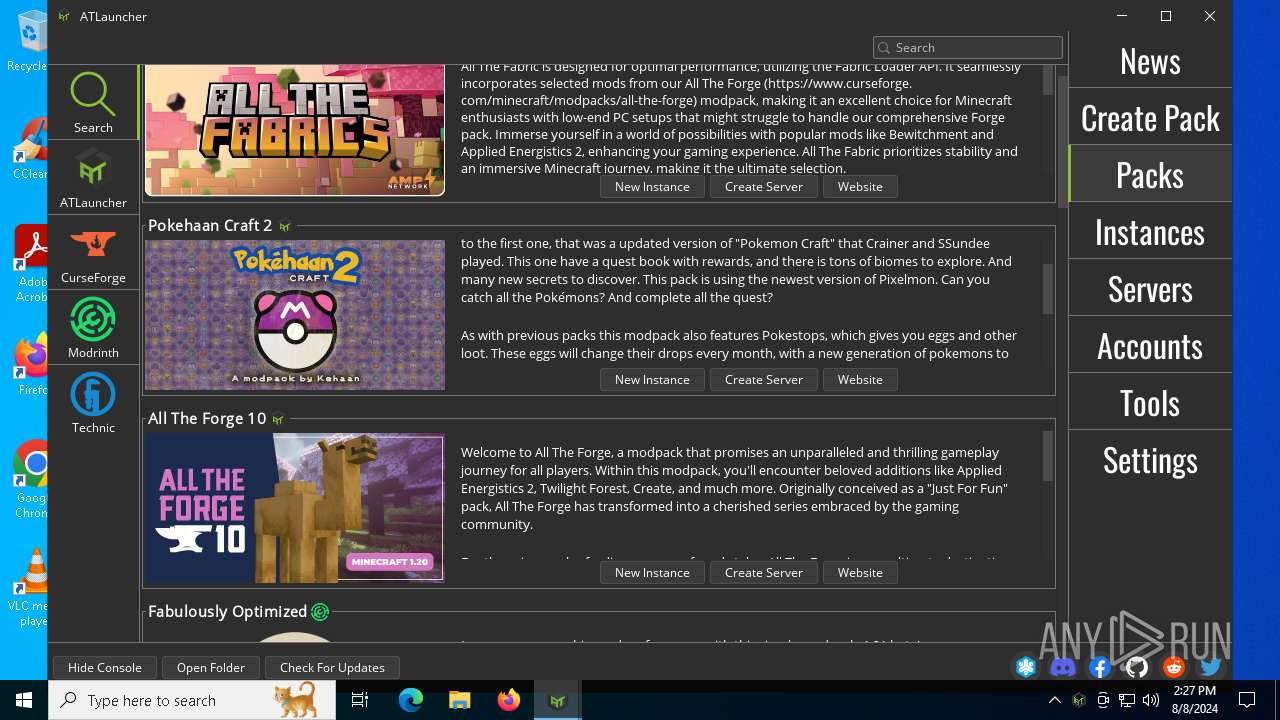Image resolution: width=1280 pixels, height=720 pixels.
Task: Click New Instance for All The Forge 10
Action: click(652, 573)
